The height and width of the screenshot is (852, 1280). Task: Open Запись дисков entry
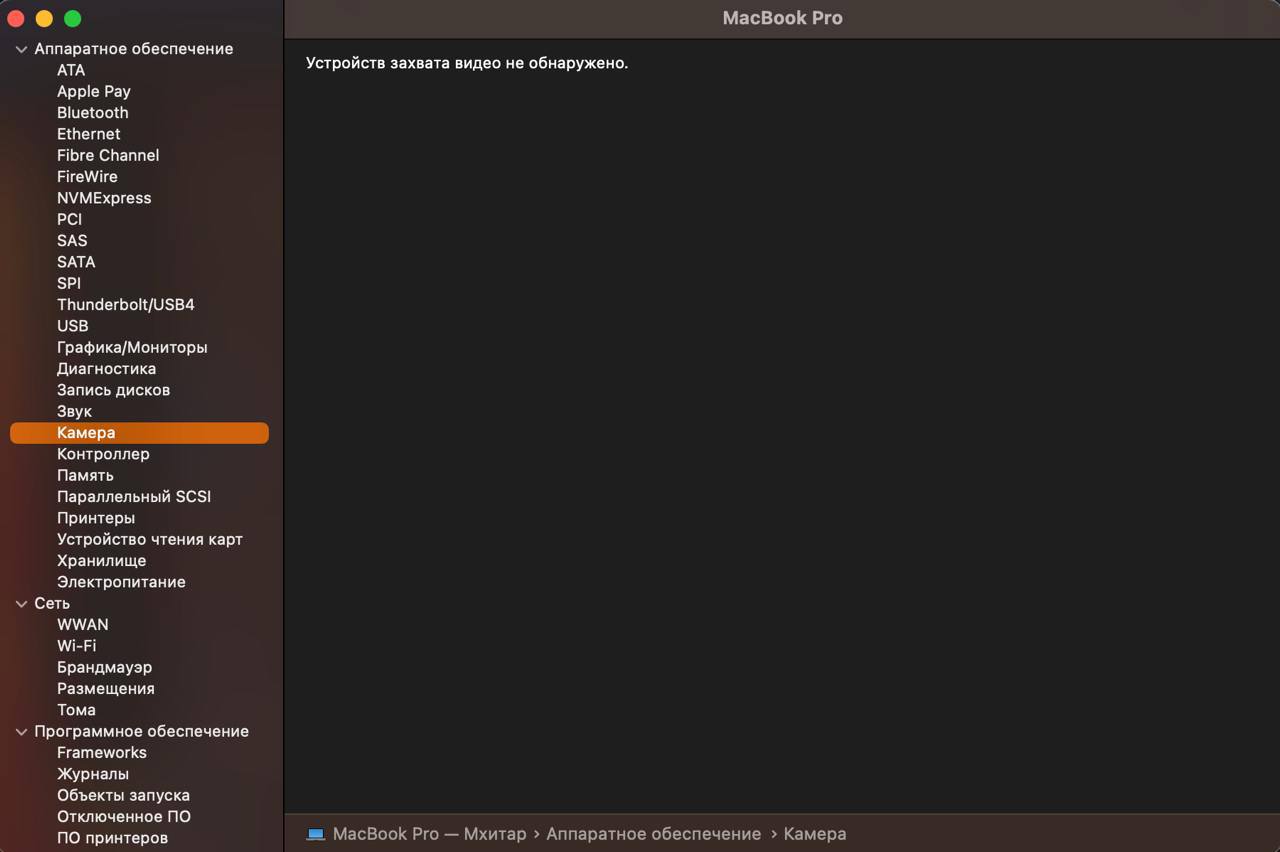113,390
